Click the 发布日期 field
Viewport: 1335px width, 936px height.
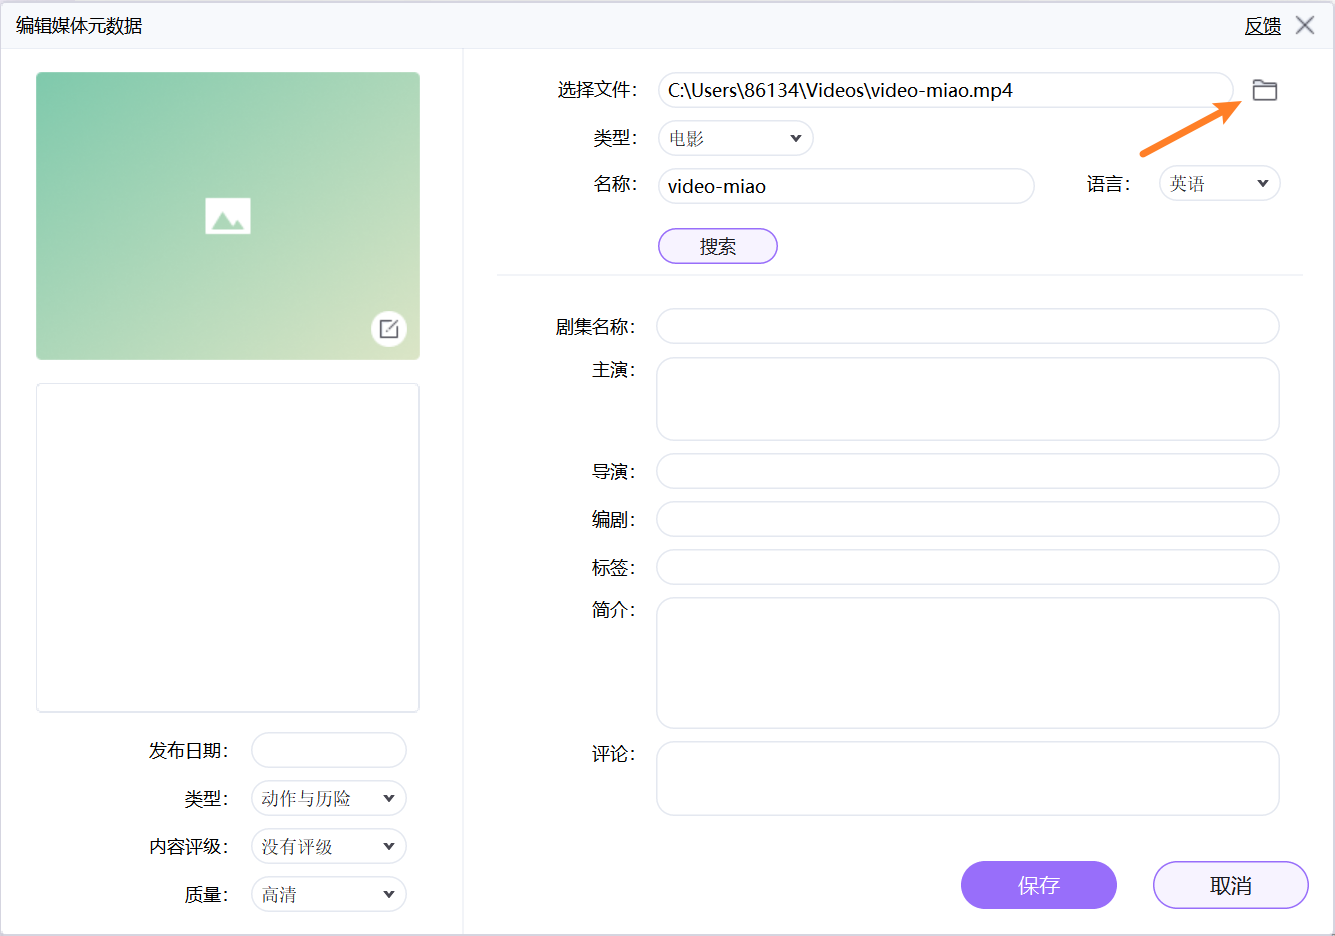tap(328, 750)
